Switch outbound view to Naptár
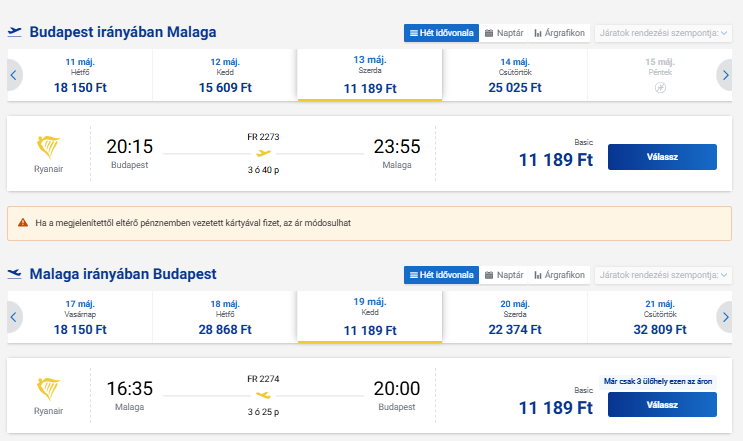This screenshot has height=441, width=743. [504, 33]
